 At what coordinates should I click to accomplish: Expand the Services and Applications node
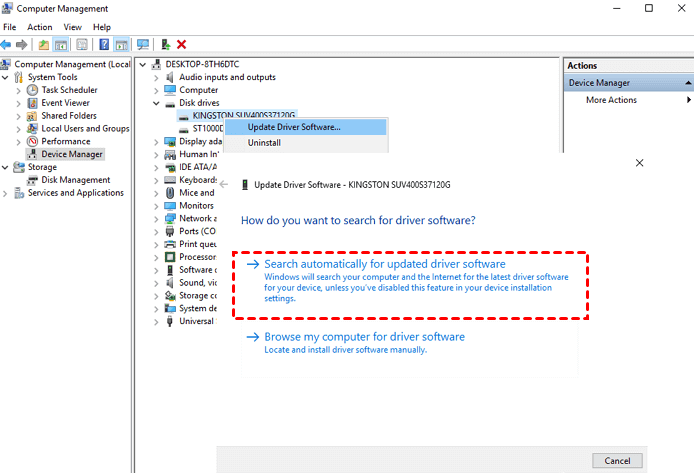5,193
